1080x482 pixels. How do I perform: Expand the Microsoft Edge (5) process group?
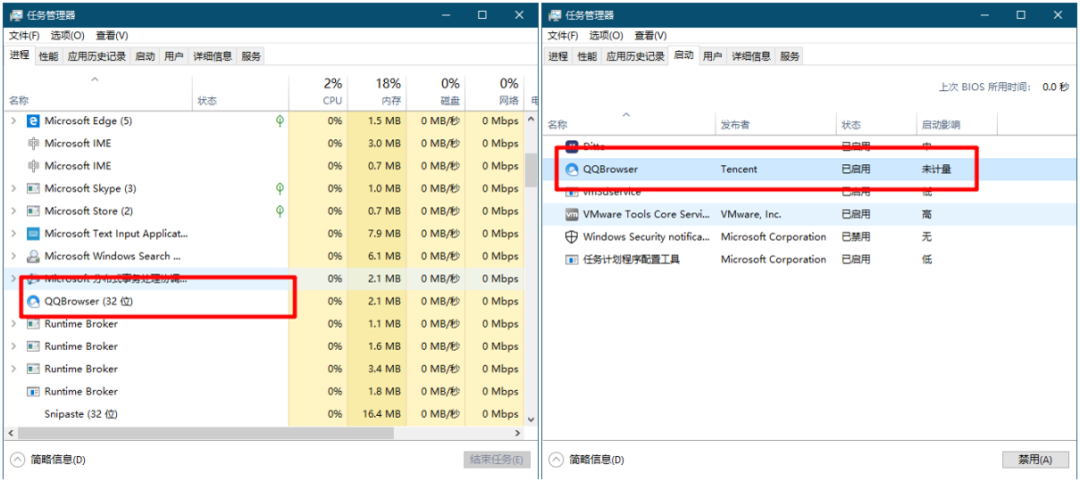13,121
